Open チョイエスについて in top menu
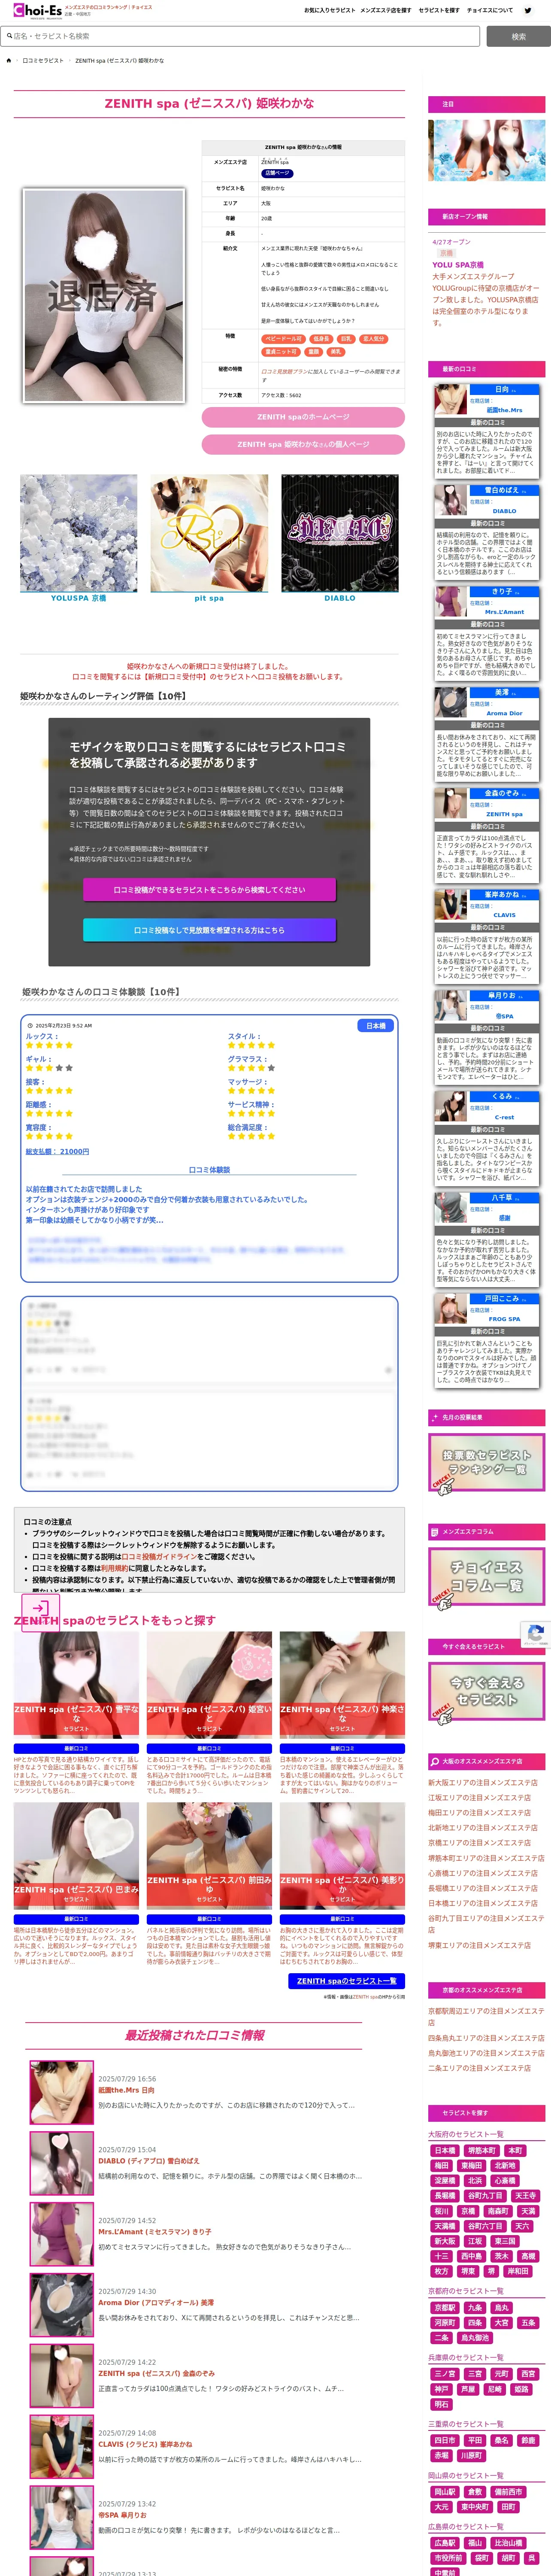 (x=490, y=10)
